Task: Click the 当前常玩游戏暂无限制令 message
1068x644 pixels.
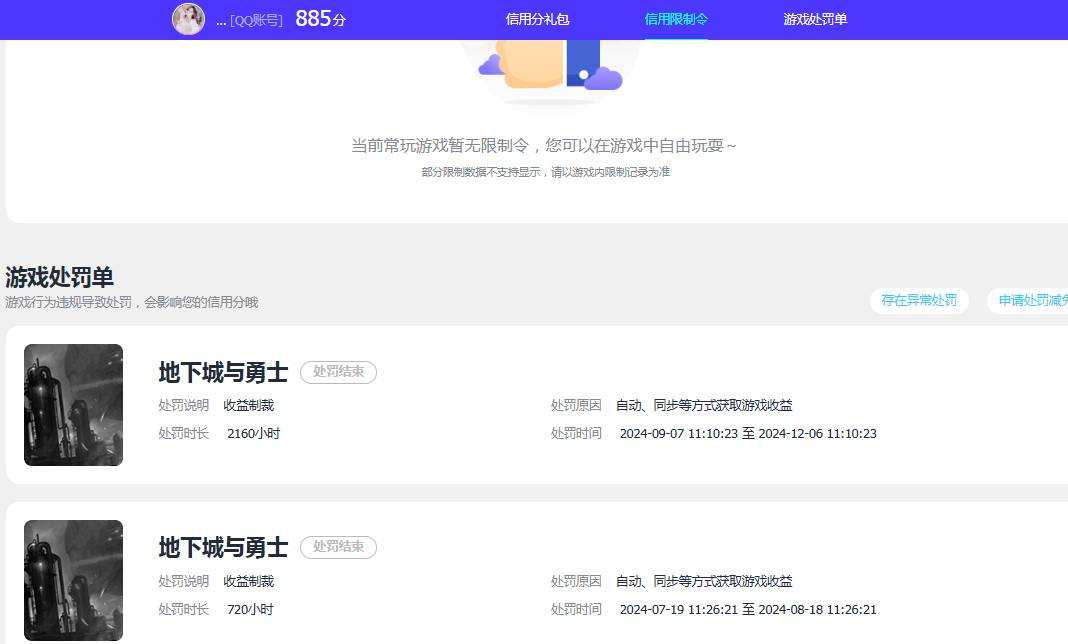Action: point(544,145)
